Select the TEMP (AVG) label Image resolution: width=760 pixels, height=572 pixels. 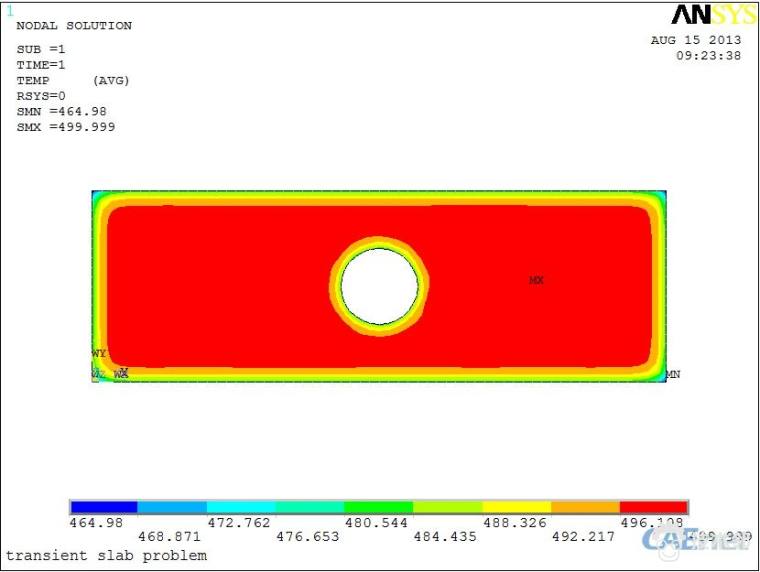tap(73, 80)
